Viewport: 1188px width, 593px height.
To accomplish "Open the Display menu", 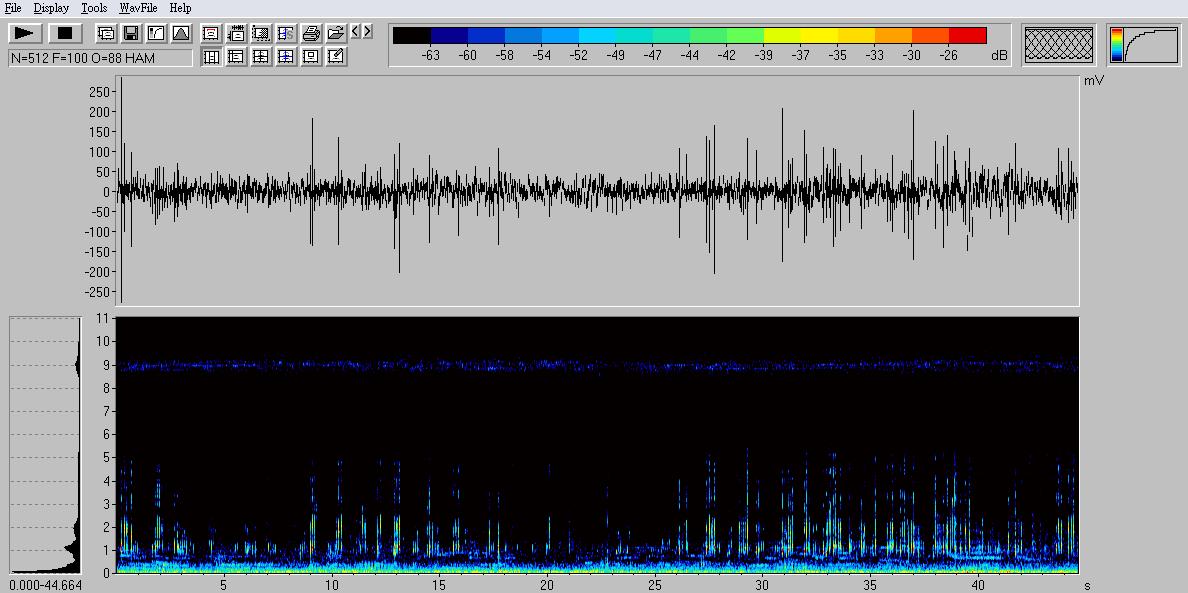I will tap(51, 8).
